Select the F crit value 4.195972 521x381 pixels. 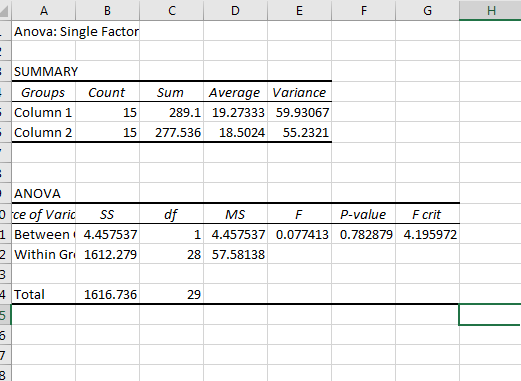(427, 234)
